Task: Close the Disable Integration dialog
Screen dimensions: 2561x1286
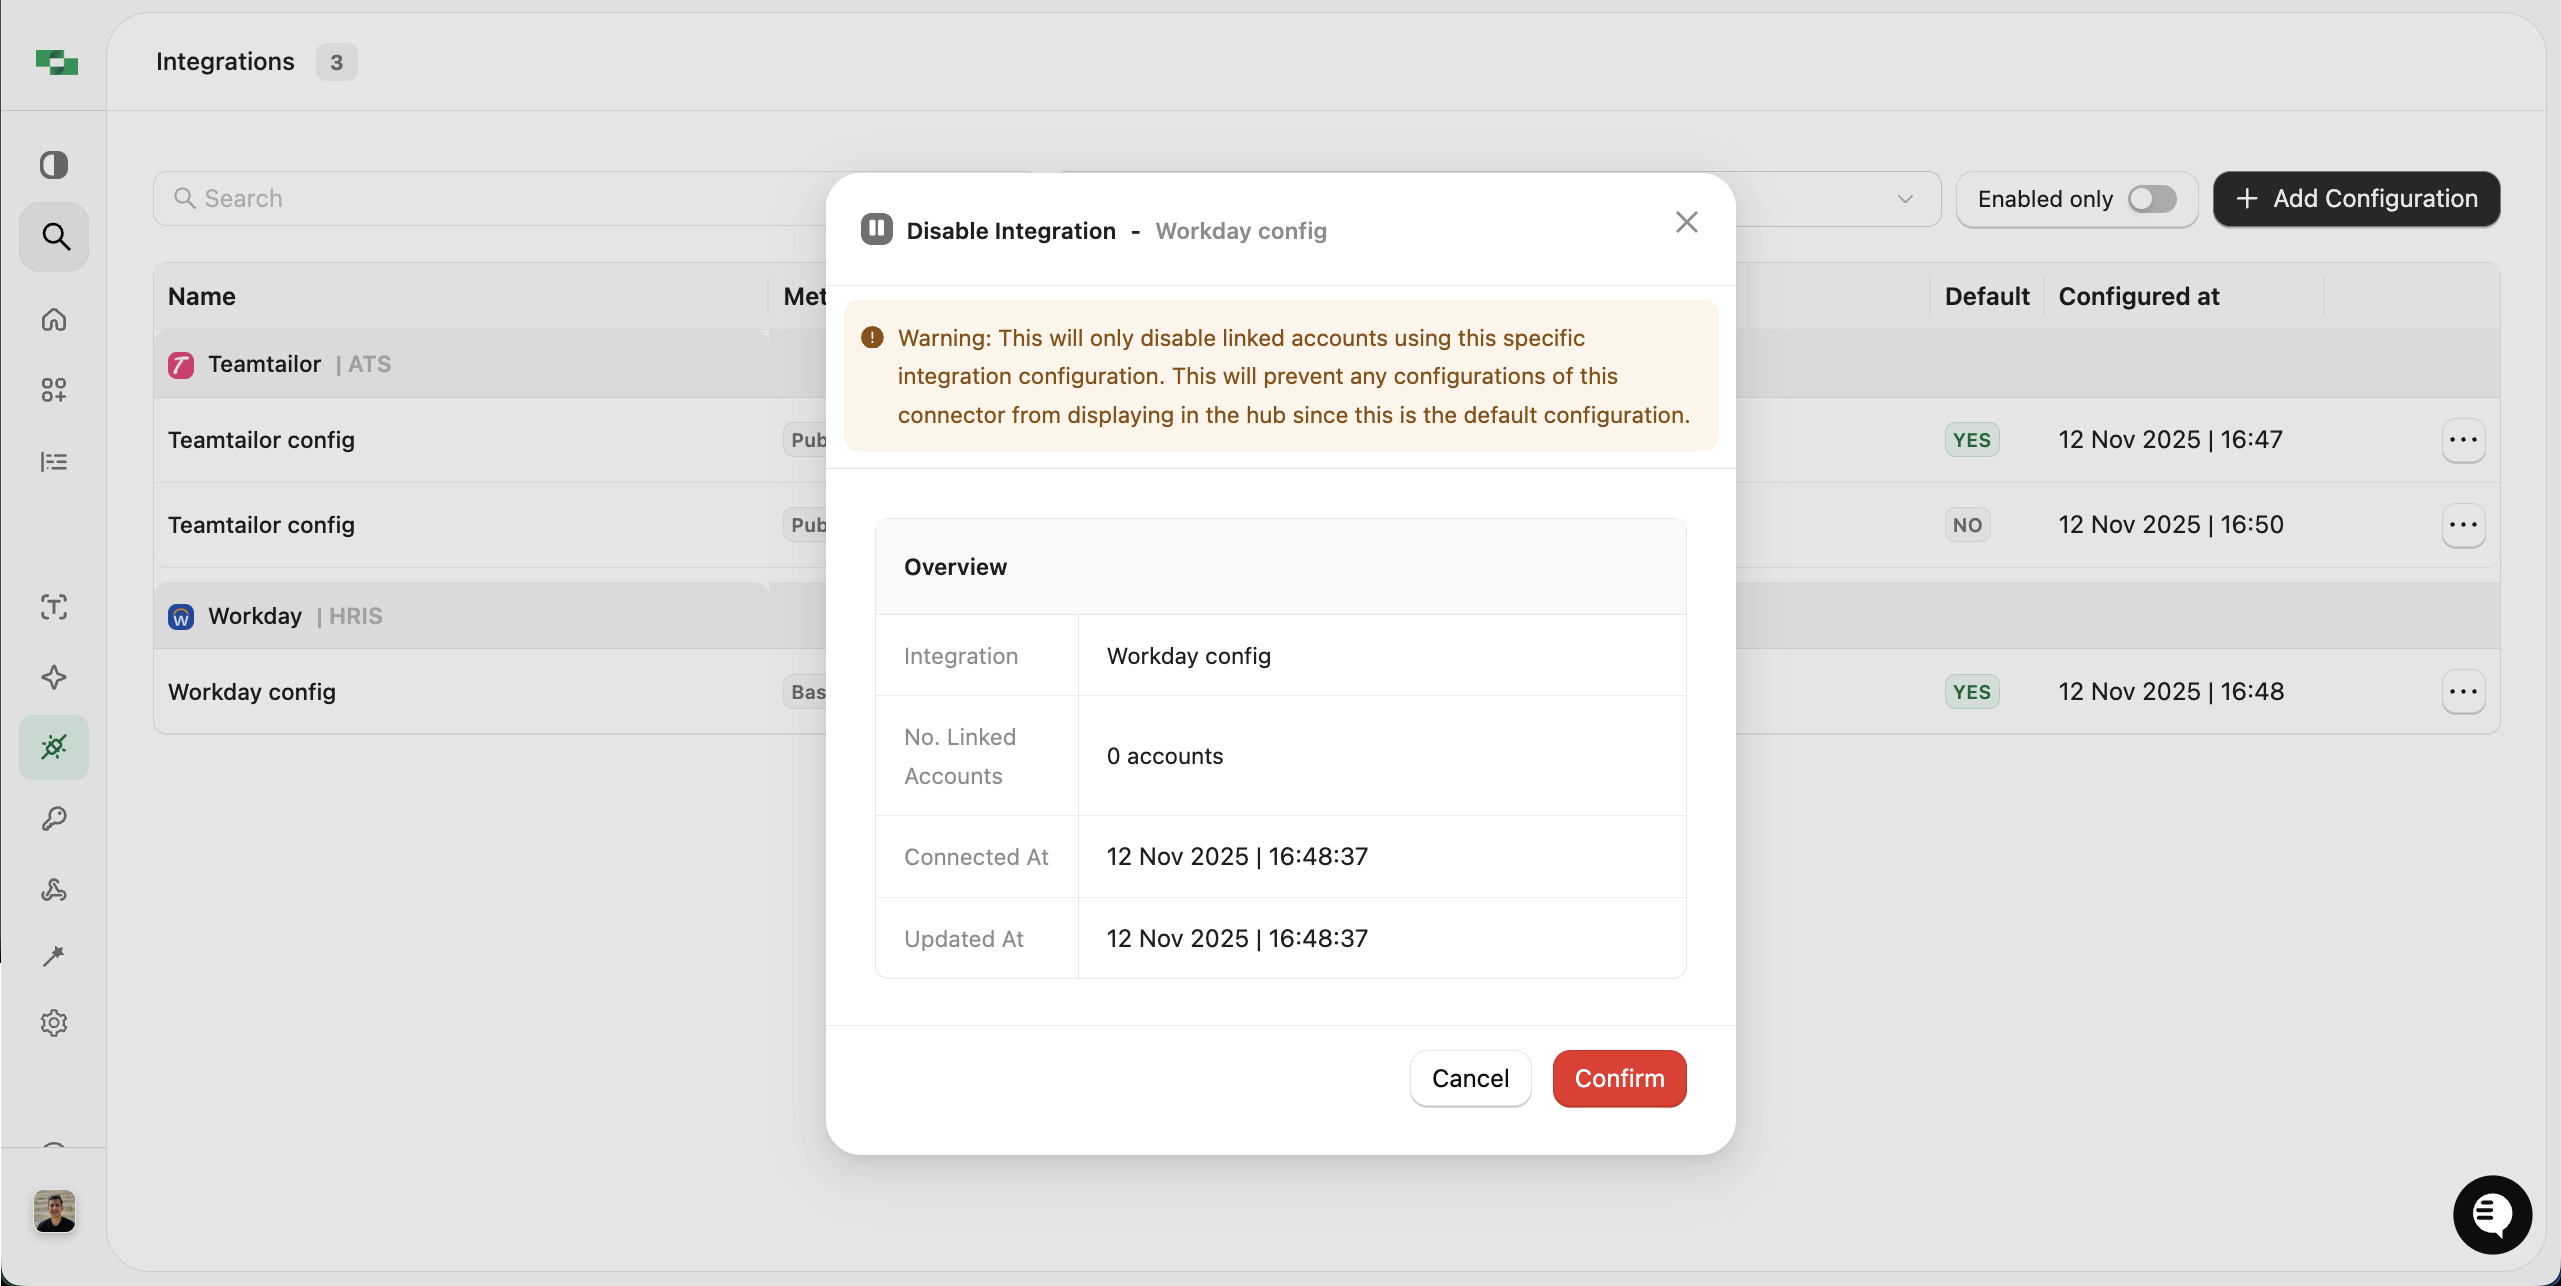Action: 1686,222
